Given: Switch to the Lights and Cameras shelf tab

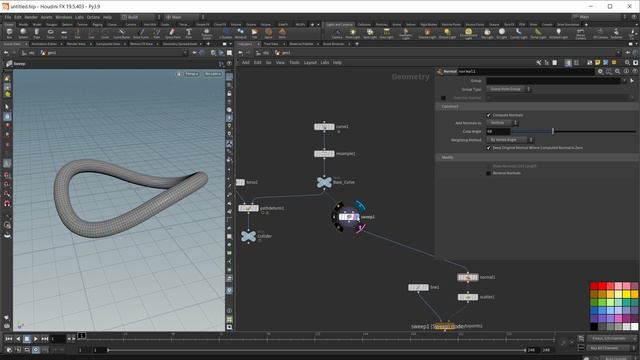Looking at the screenshot, I should (x=340, y=24).
